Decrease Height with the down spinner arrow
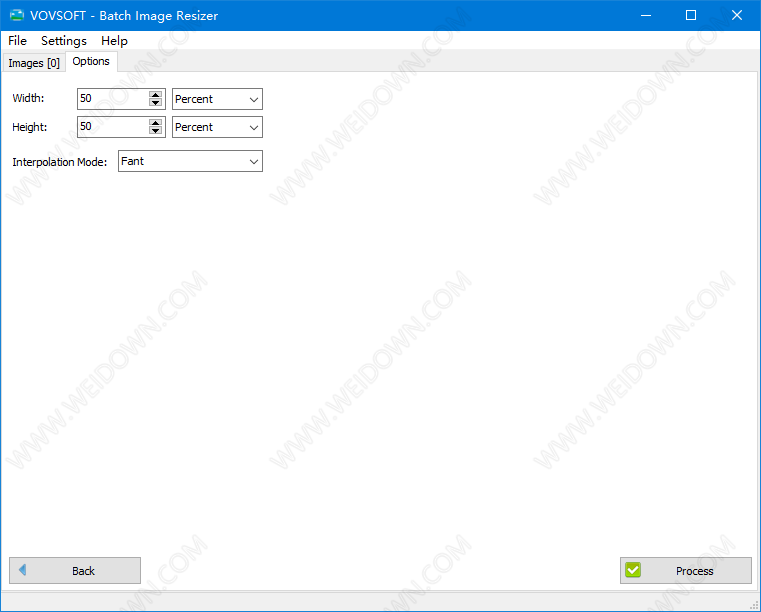The height and width of the screenshot is (612, 761). pyautogui.click(x=155, y=131)
